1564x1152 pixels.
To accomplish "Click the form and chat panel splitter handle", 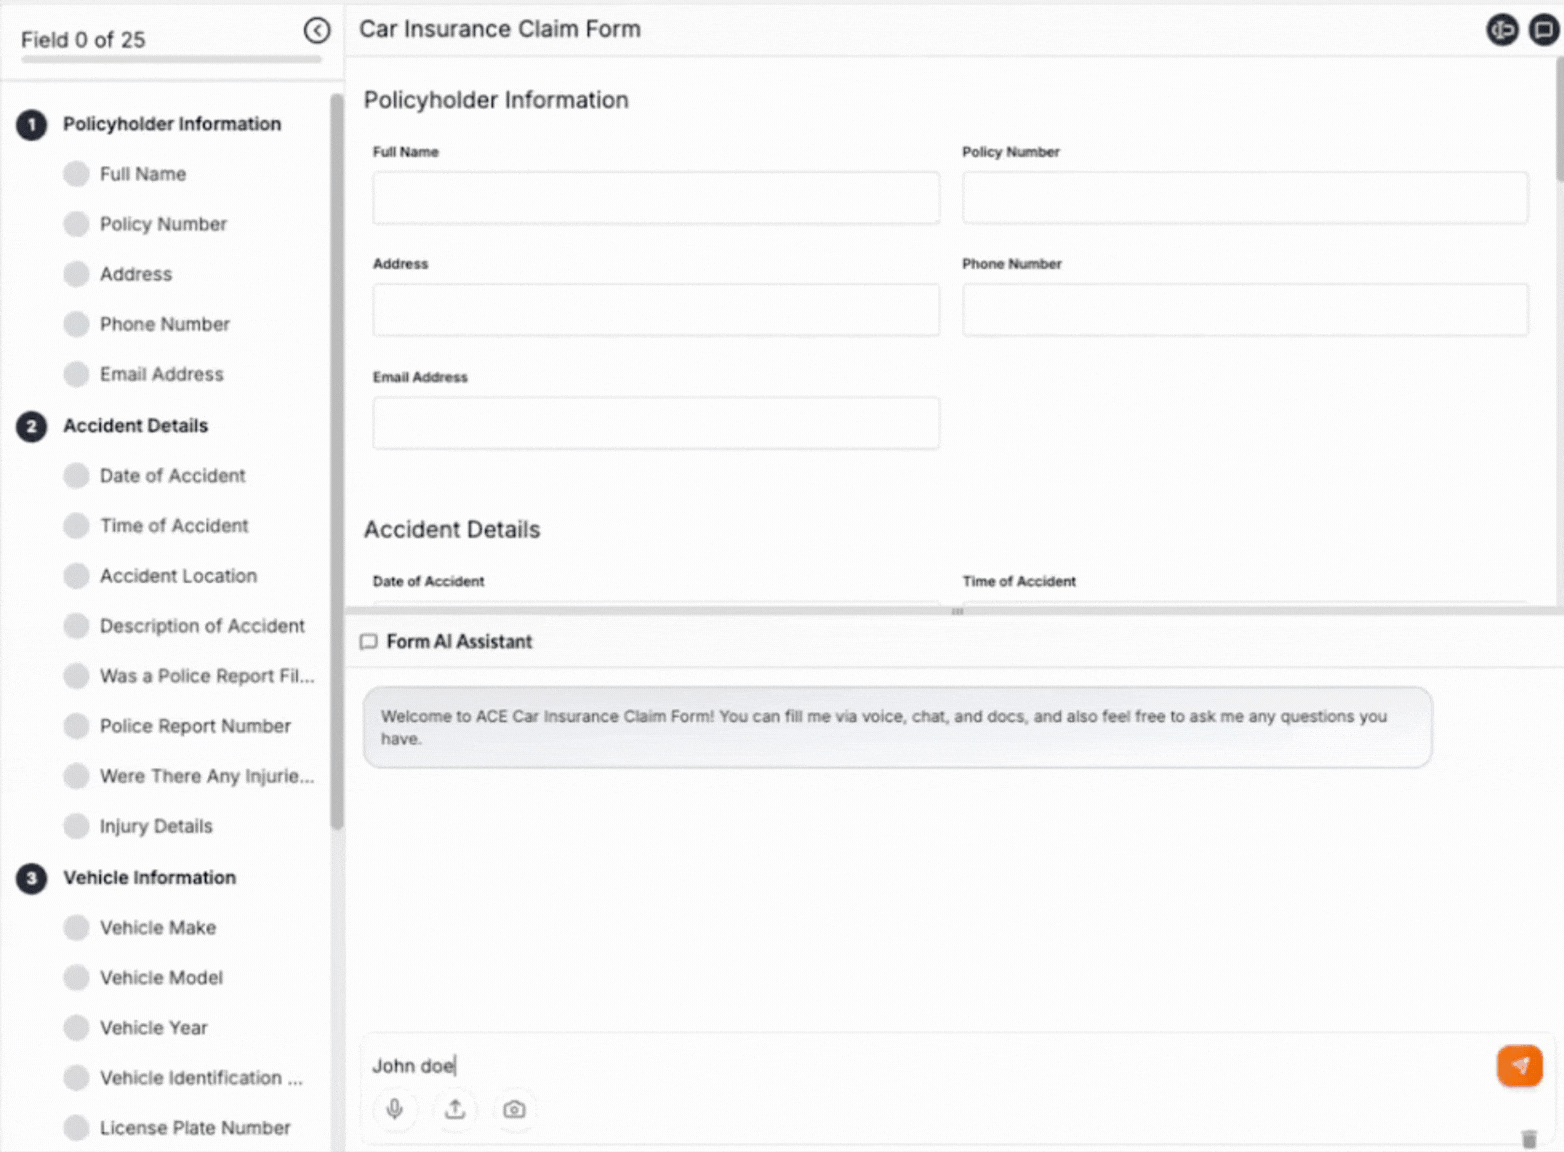I will 957,611.
